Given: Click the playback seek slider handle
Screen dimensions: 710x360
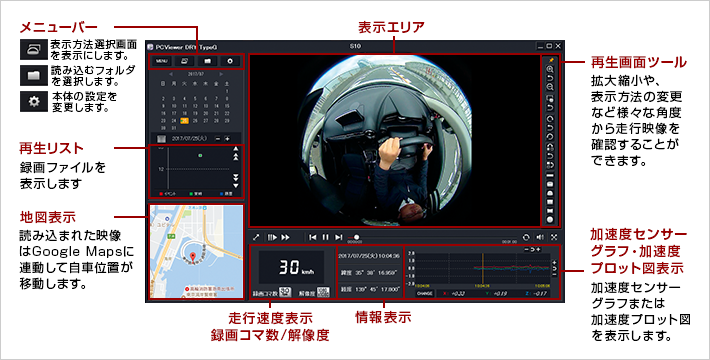Looking at the screenshot, I should click(356, 237).
